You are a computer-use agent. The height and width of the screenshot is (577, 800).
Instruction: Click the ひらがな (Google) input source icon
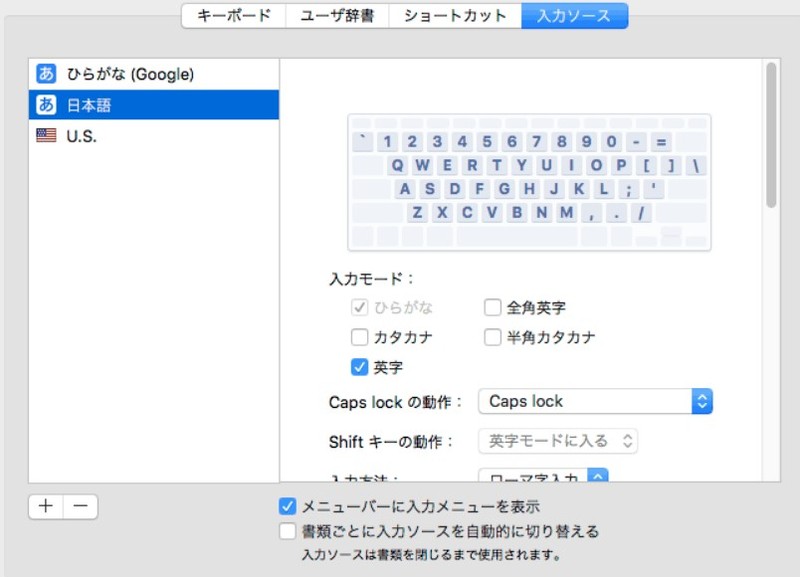click(x=46, y=74)
